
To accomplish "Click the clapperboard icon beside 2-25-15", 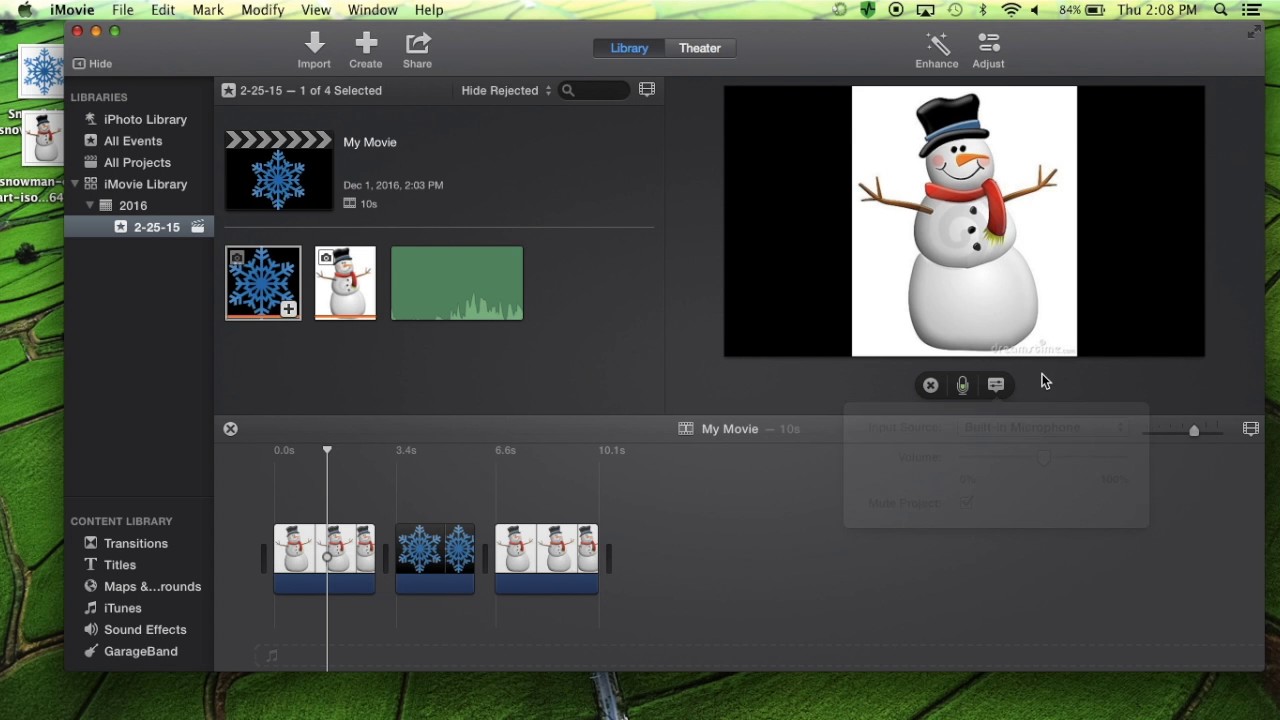I will pyautogui.click(x=198, y=227).
